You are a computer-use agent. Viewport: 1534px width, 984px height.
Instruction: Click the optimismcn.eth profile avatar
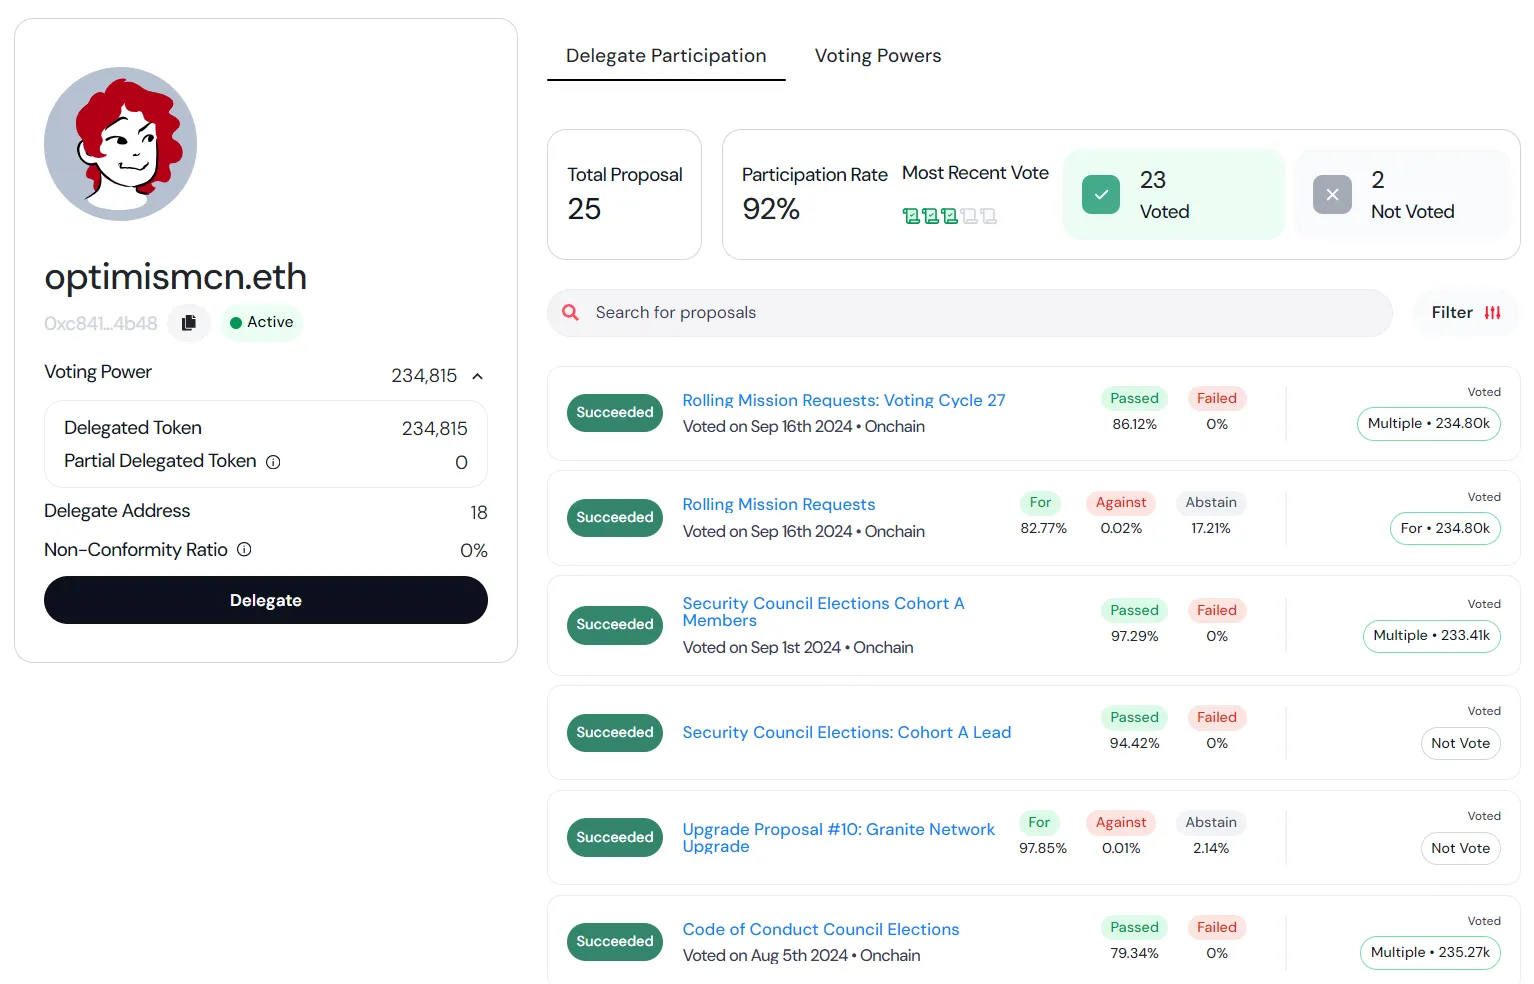click(x=120, y=144)
